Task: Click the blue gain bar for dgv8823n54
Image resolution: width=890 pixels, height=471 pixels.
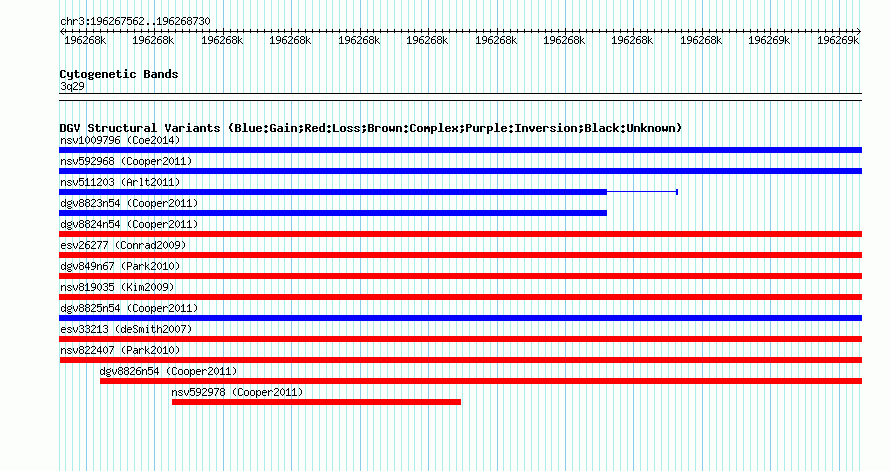Action: pos(333,213)
